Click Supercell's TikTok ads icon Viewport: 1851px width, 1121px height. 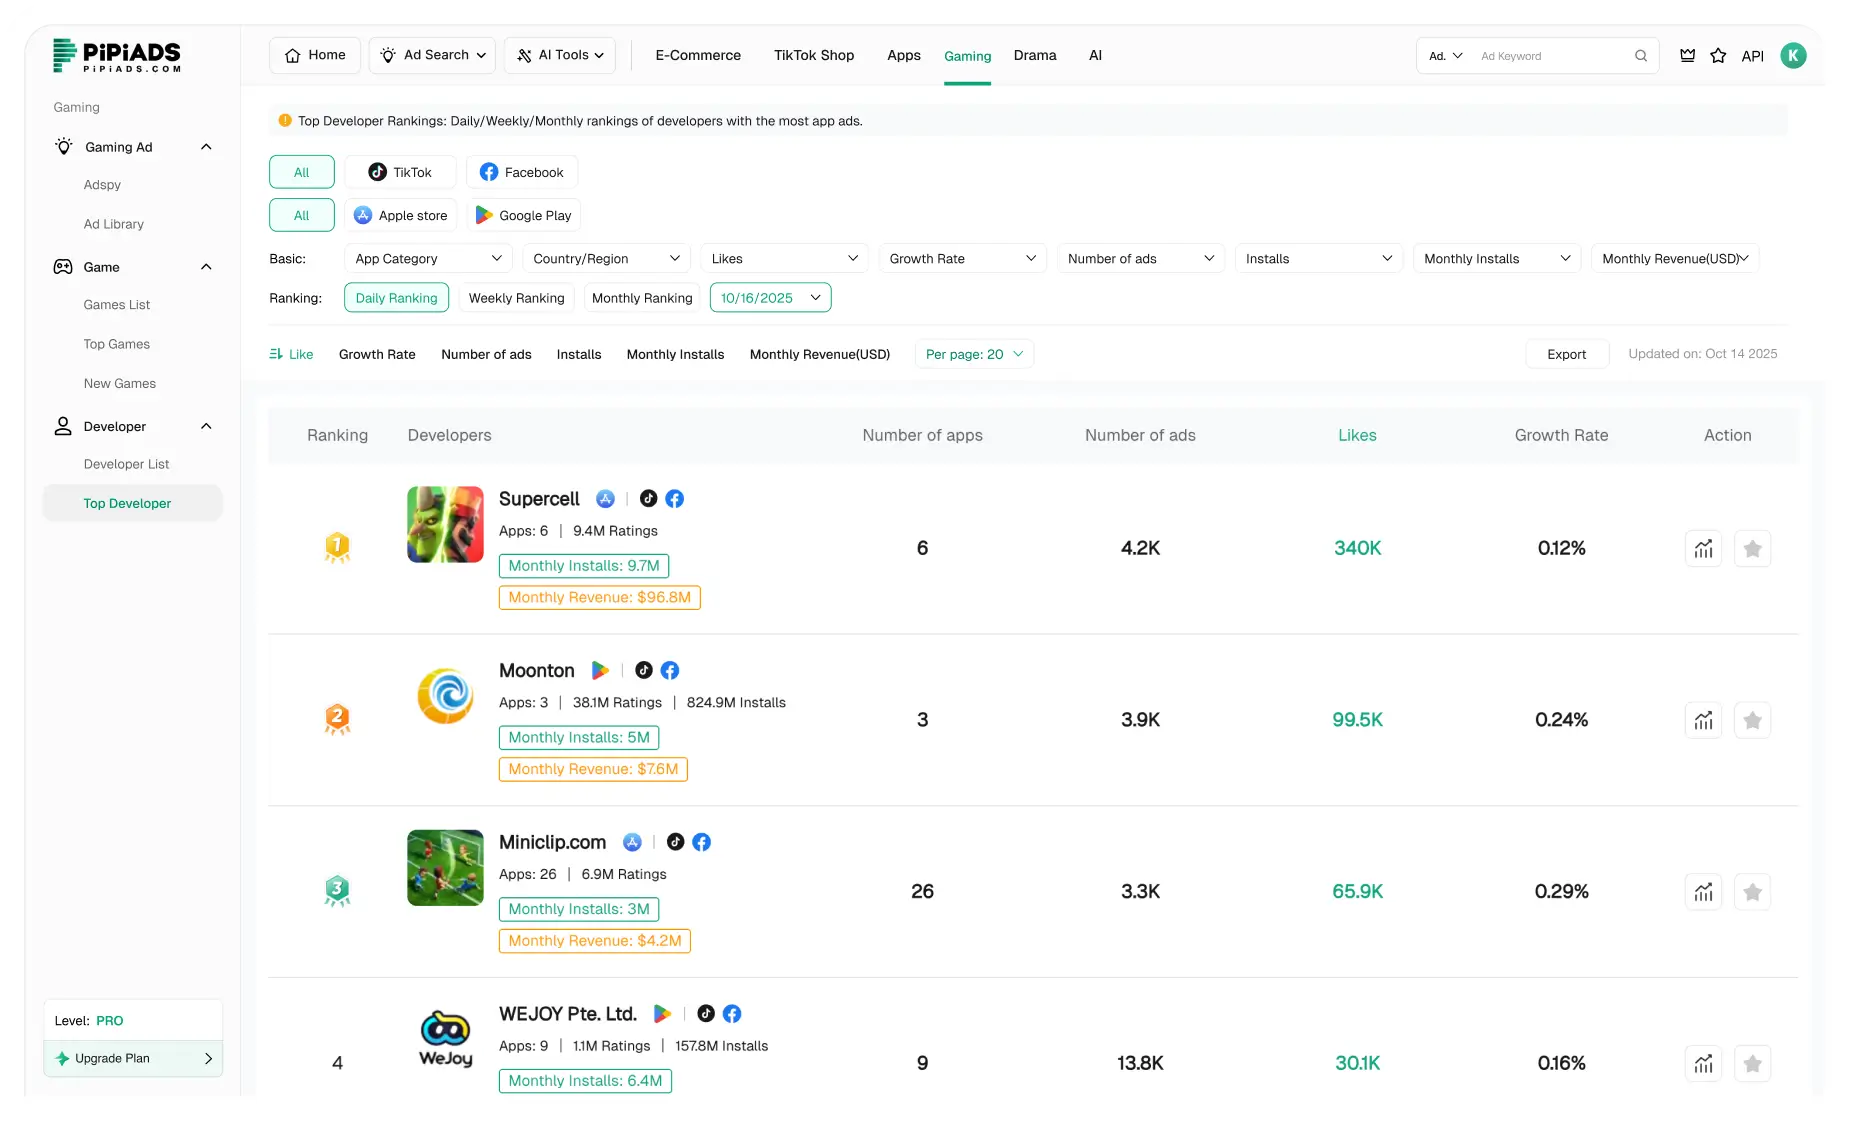pyautogui.click(x=648, y=498)
